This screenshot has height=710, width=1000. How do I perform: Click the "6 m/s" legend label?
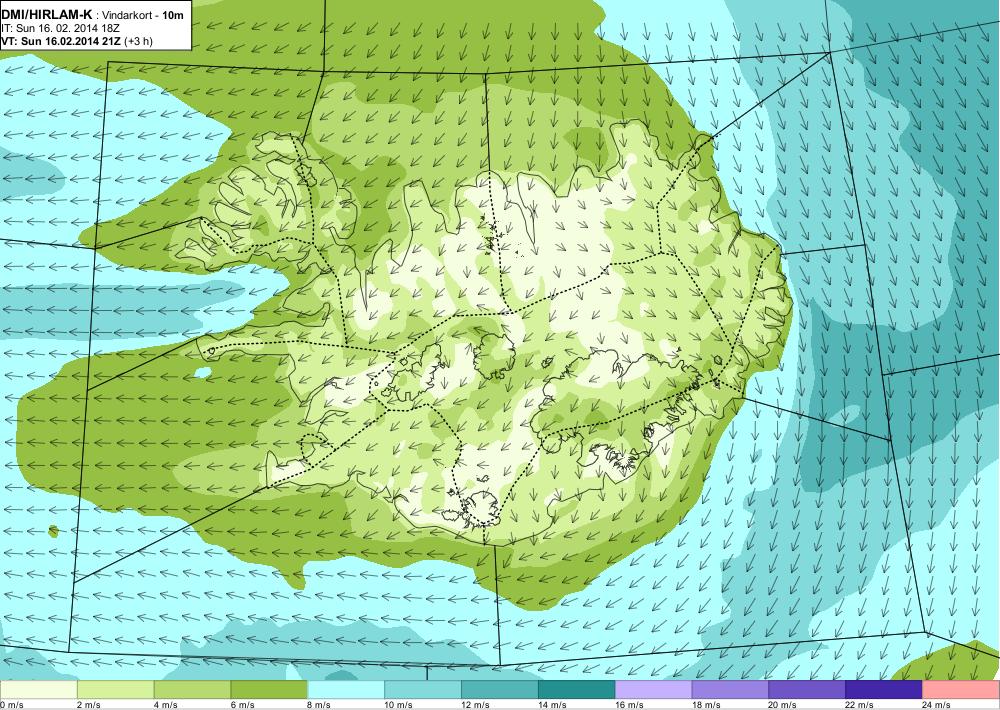242,705
